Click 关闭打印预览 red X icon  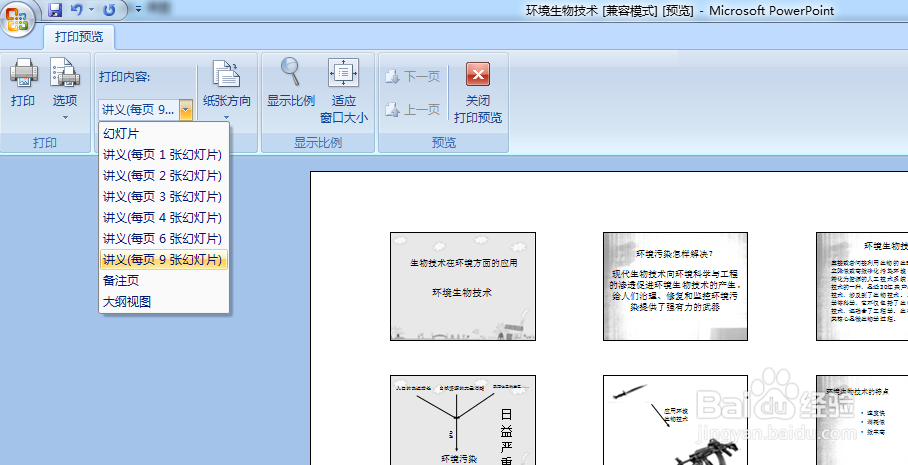click(x=478, y=74)
